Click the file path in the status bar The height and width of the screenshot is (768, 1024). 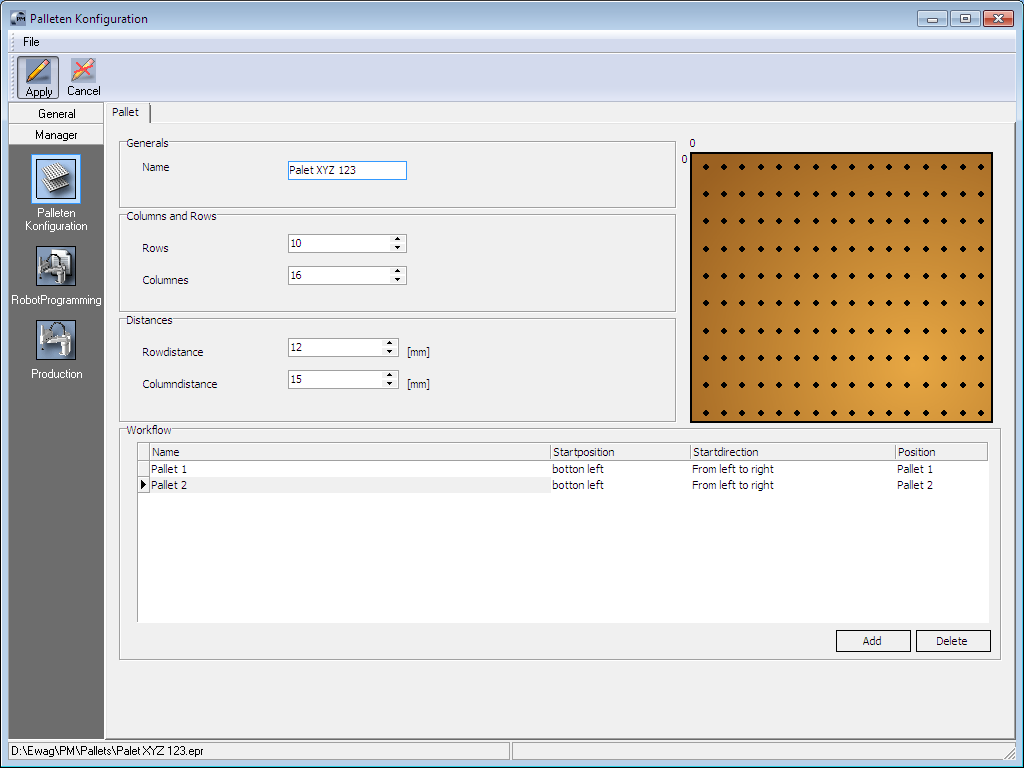[x=108, y=751]
